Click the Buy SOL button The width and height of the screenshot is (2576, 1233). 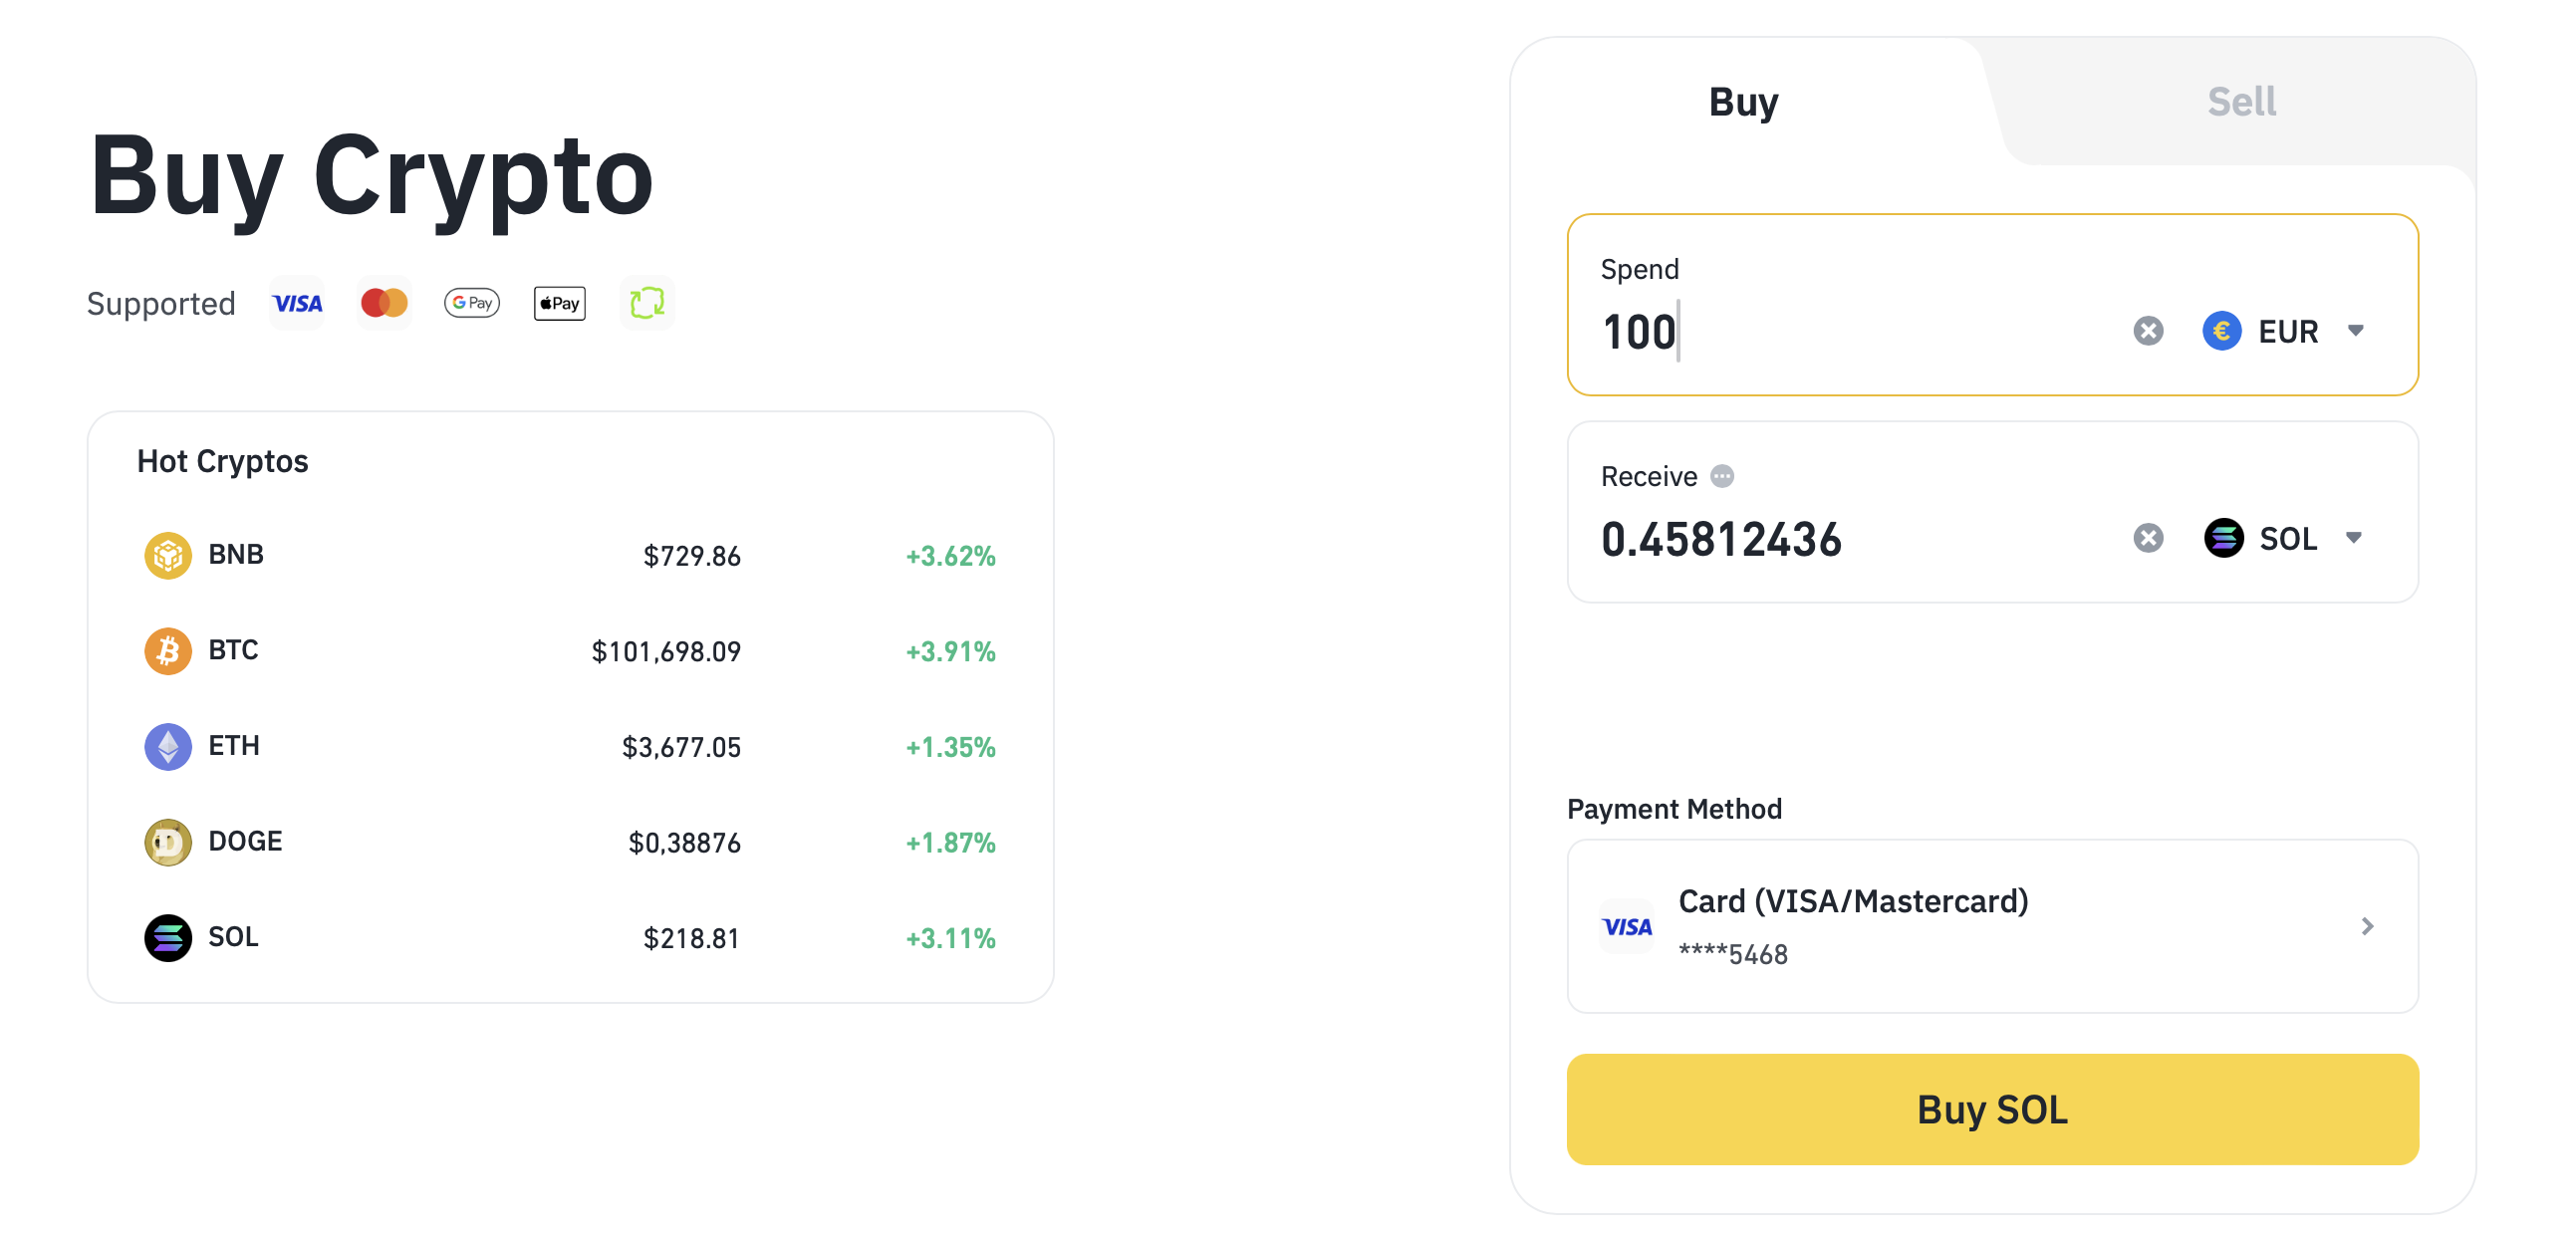pos(1992,1109)
